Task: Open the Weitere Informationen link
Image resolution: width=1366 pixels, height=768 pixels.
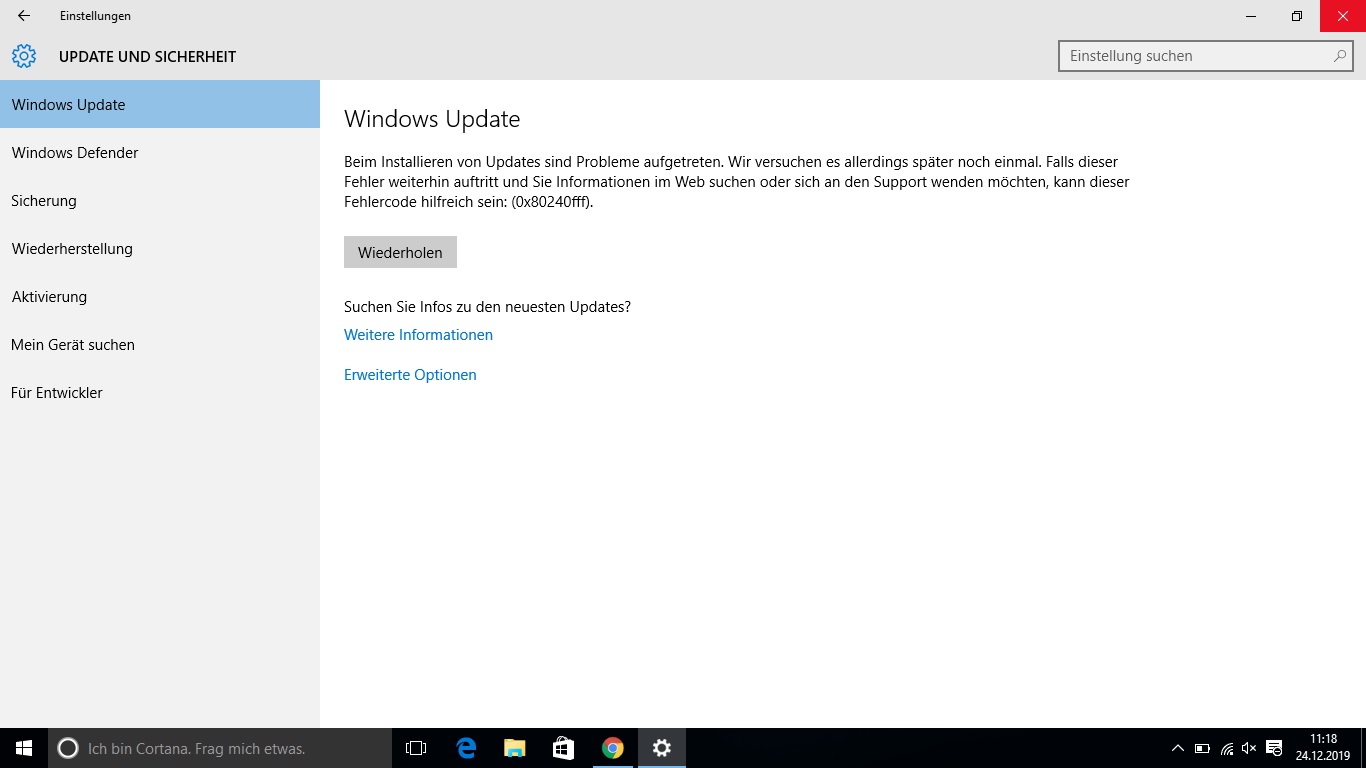Action: [x=418, y=335]
